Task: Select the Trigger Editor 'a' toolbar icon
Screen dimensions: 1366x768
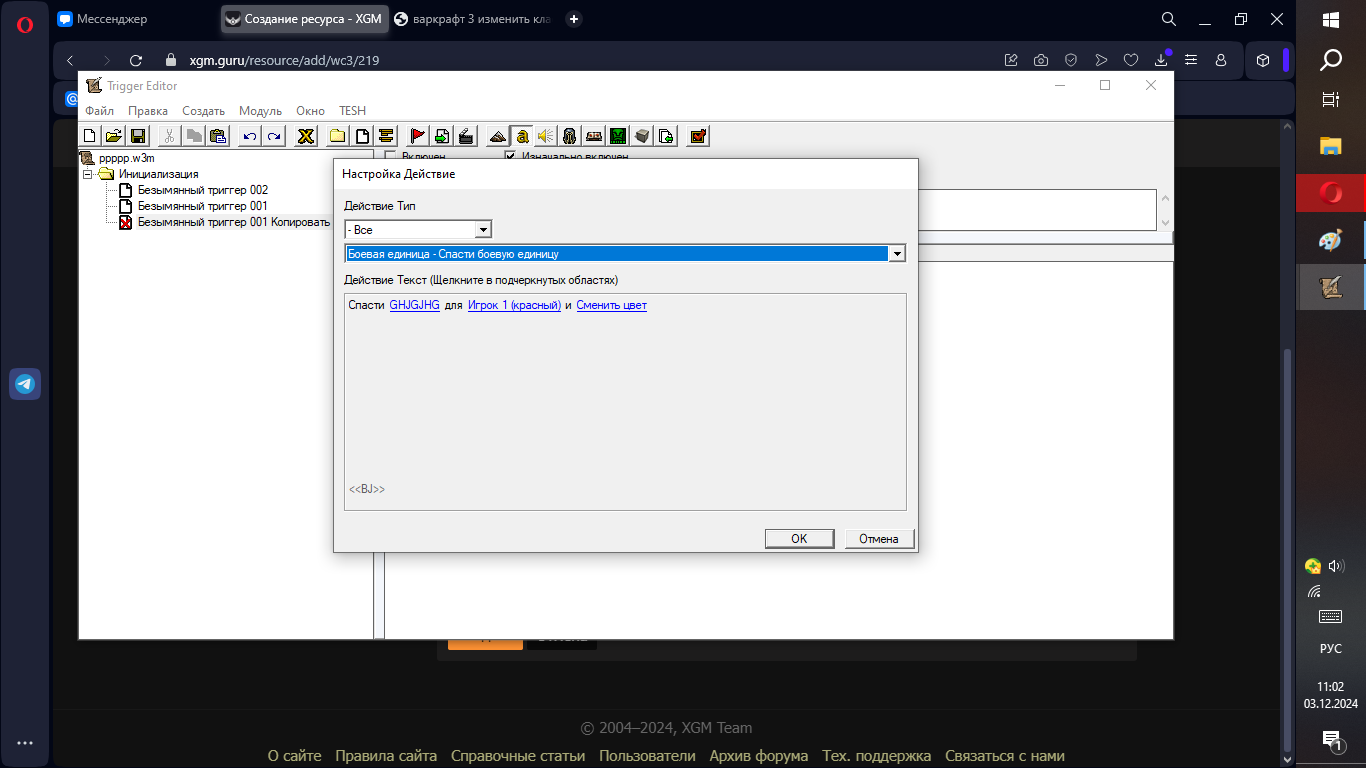Action: pyautogui.click(x=522, y=136)
